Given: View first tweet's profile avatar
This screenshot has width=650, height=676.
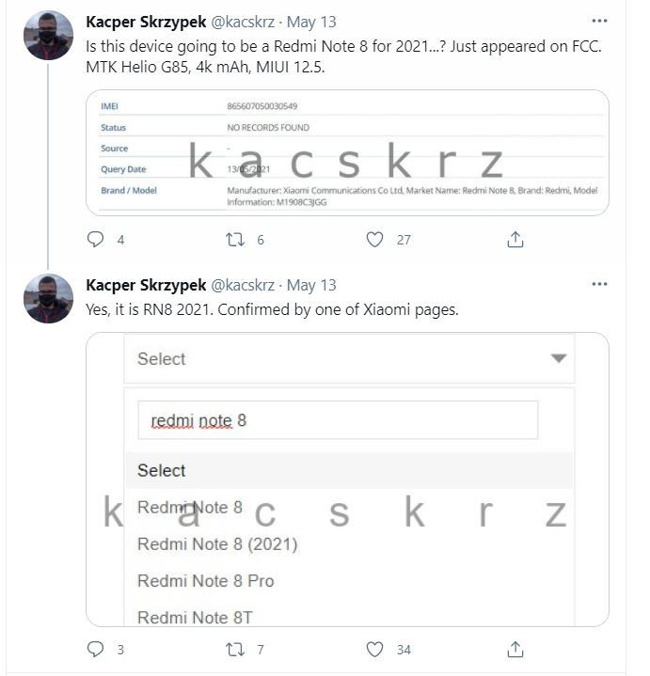Looking at the screenshot, I should coord(48,35).
